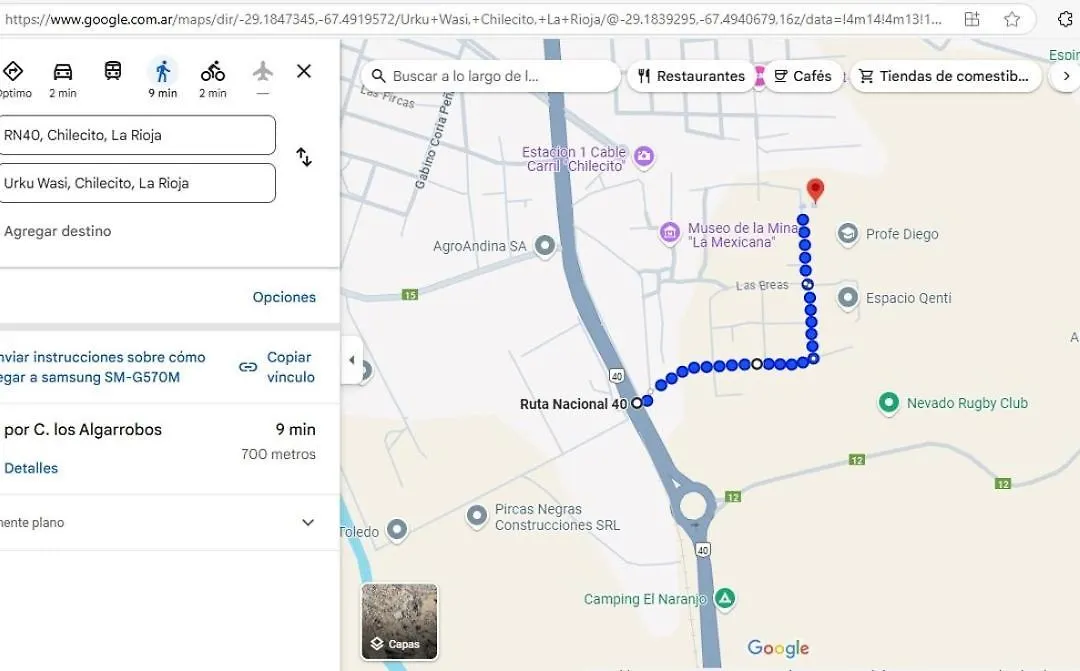The image size is (1080, 671).
Task: Copy the route link
Action: coord(277,367)
